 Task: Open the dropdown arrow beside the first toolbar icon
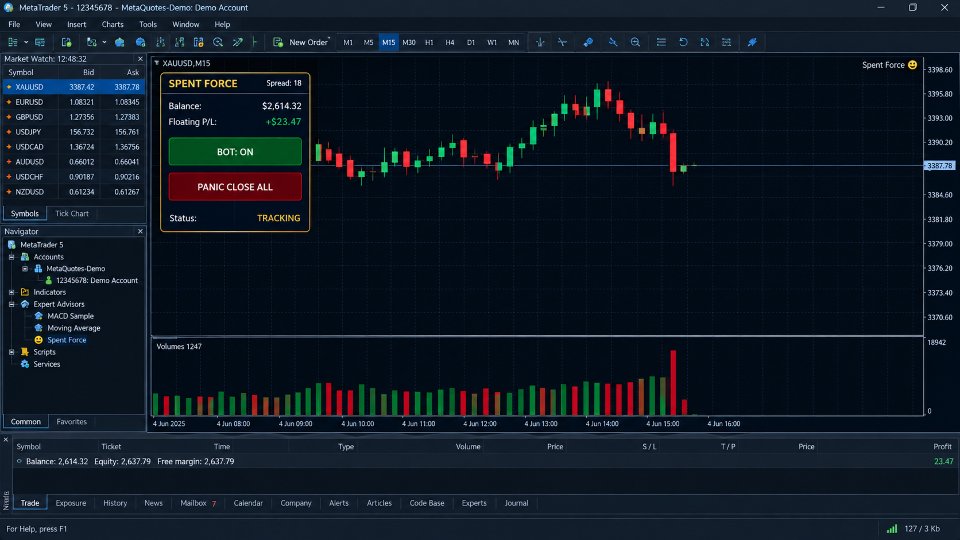(26, 42)
